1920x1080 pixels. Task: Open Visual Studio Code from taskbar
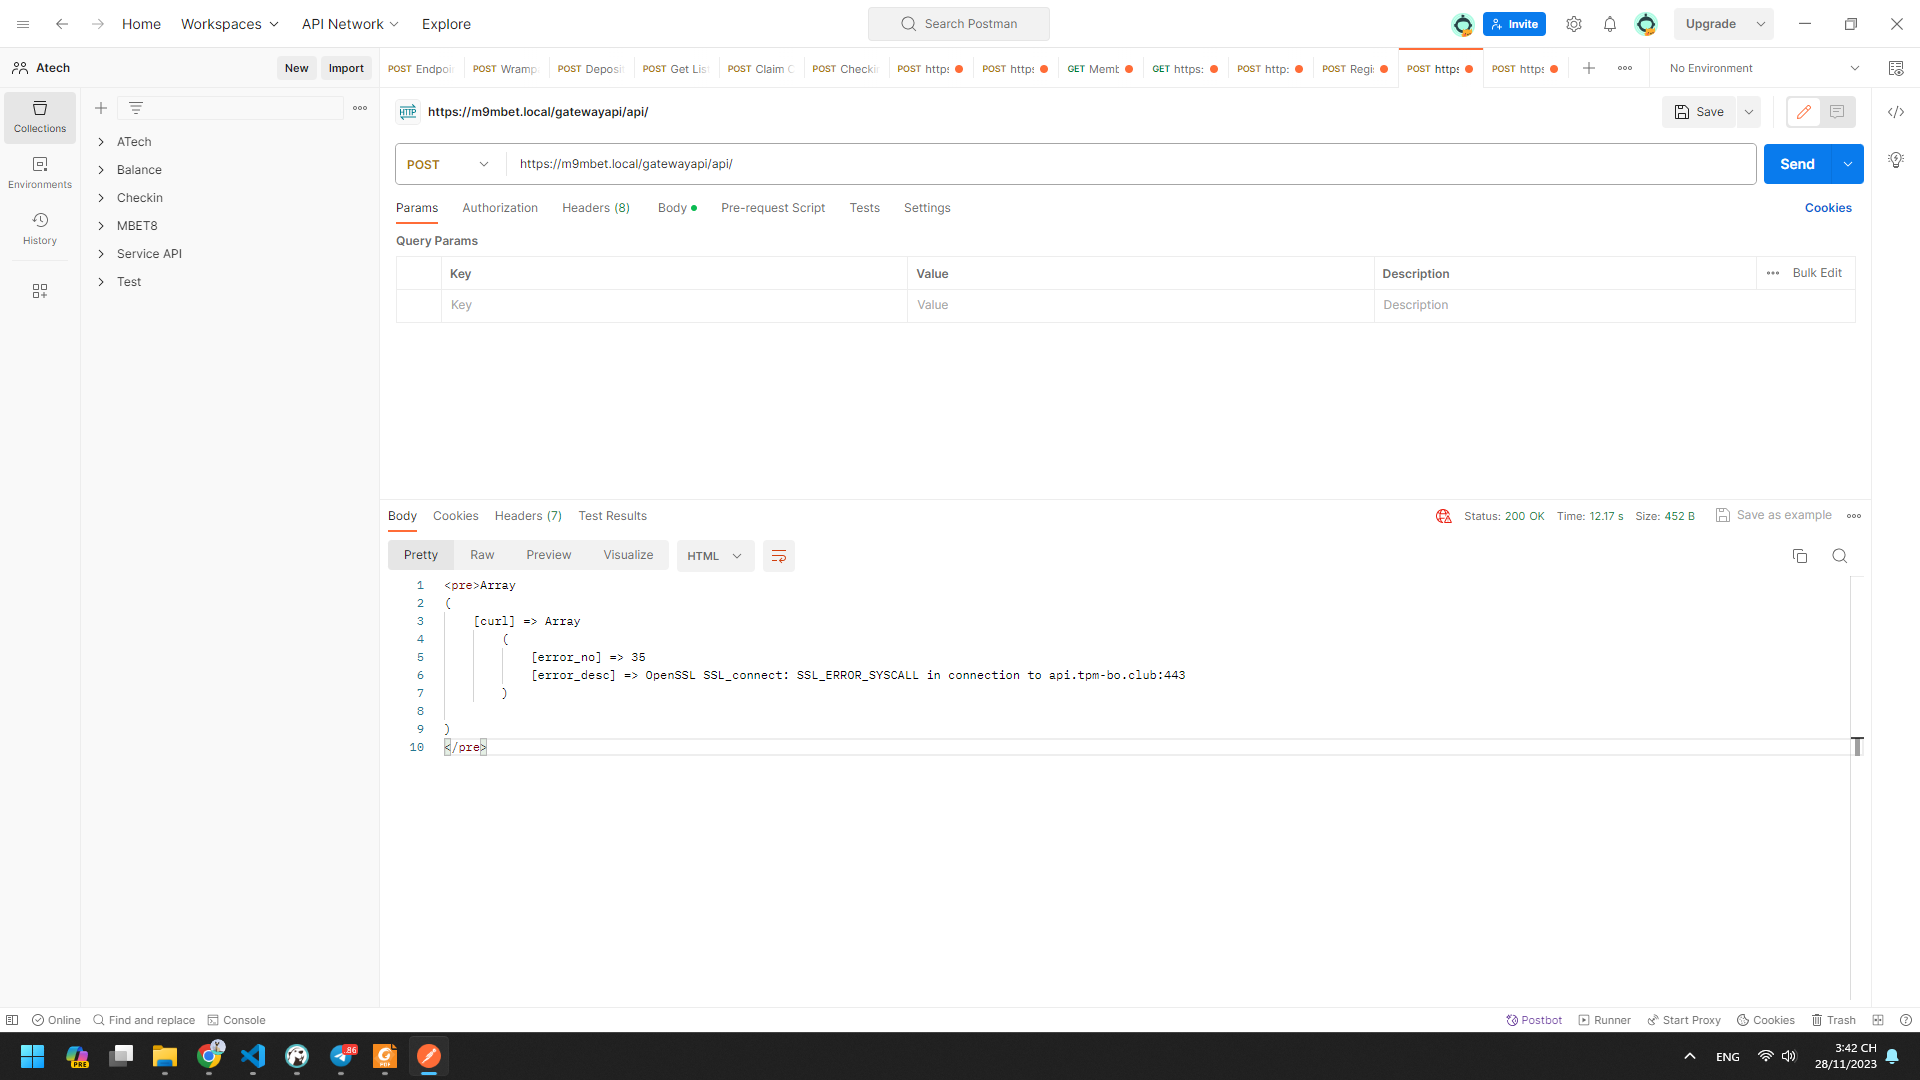[253, 1056]
